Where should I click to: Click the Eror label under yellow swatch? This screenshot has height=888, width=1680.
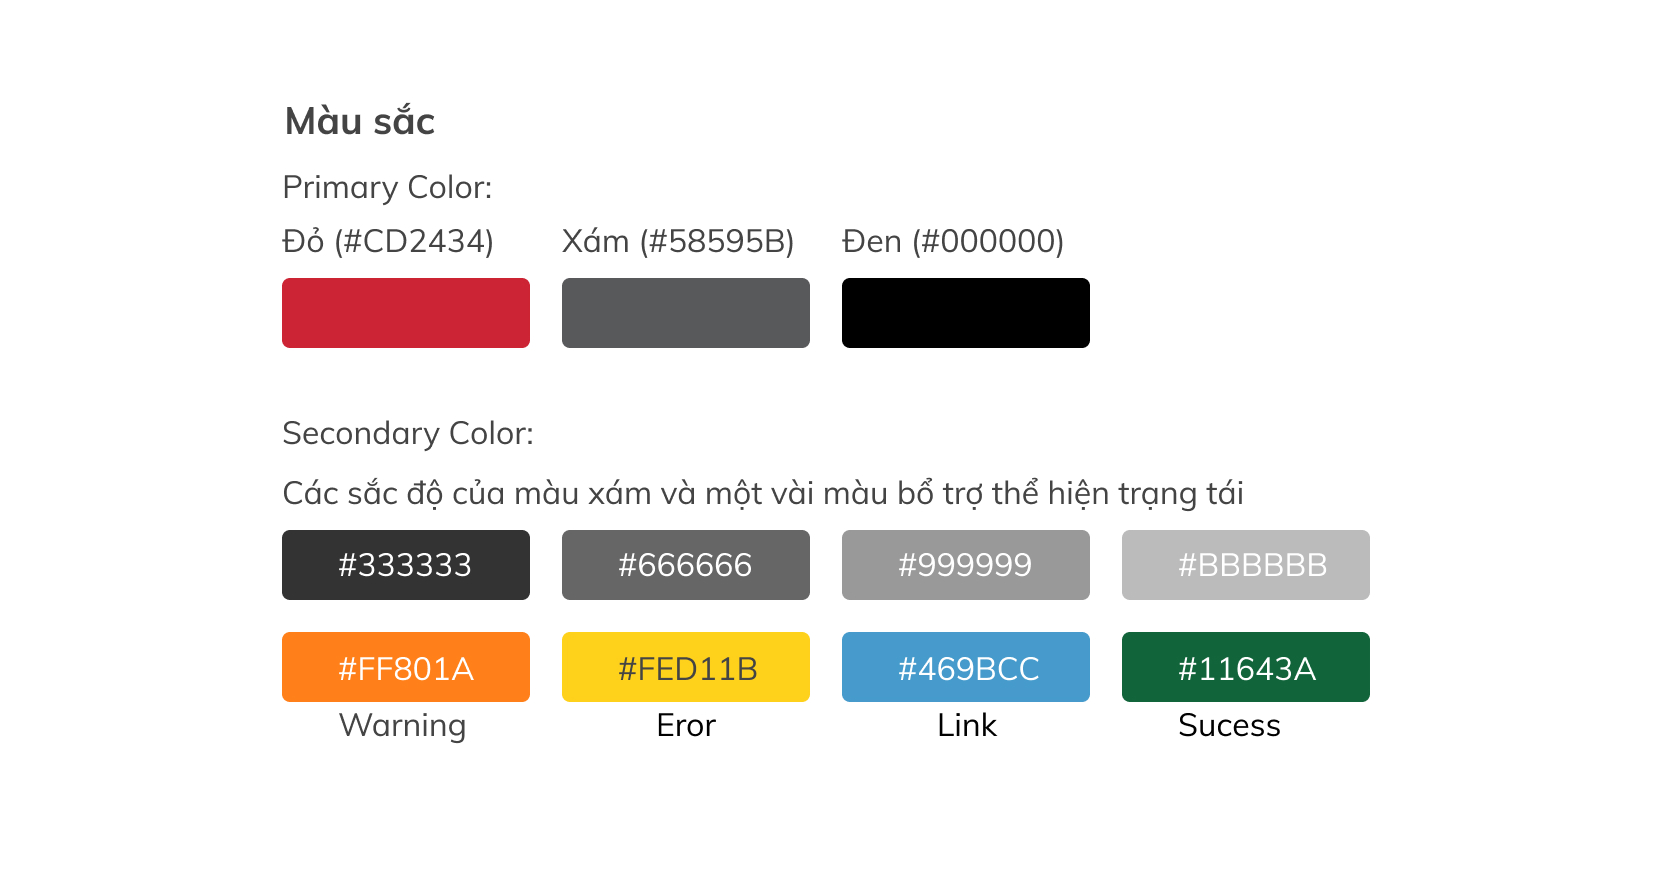[x=686, y=726]
